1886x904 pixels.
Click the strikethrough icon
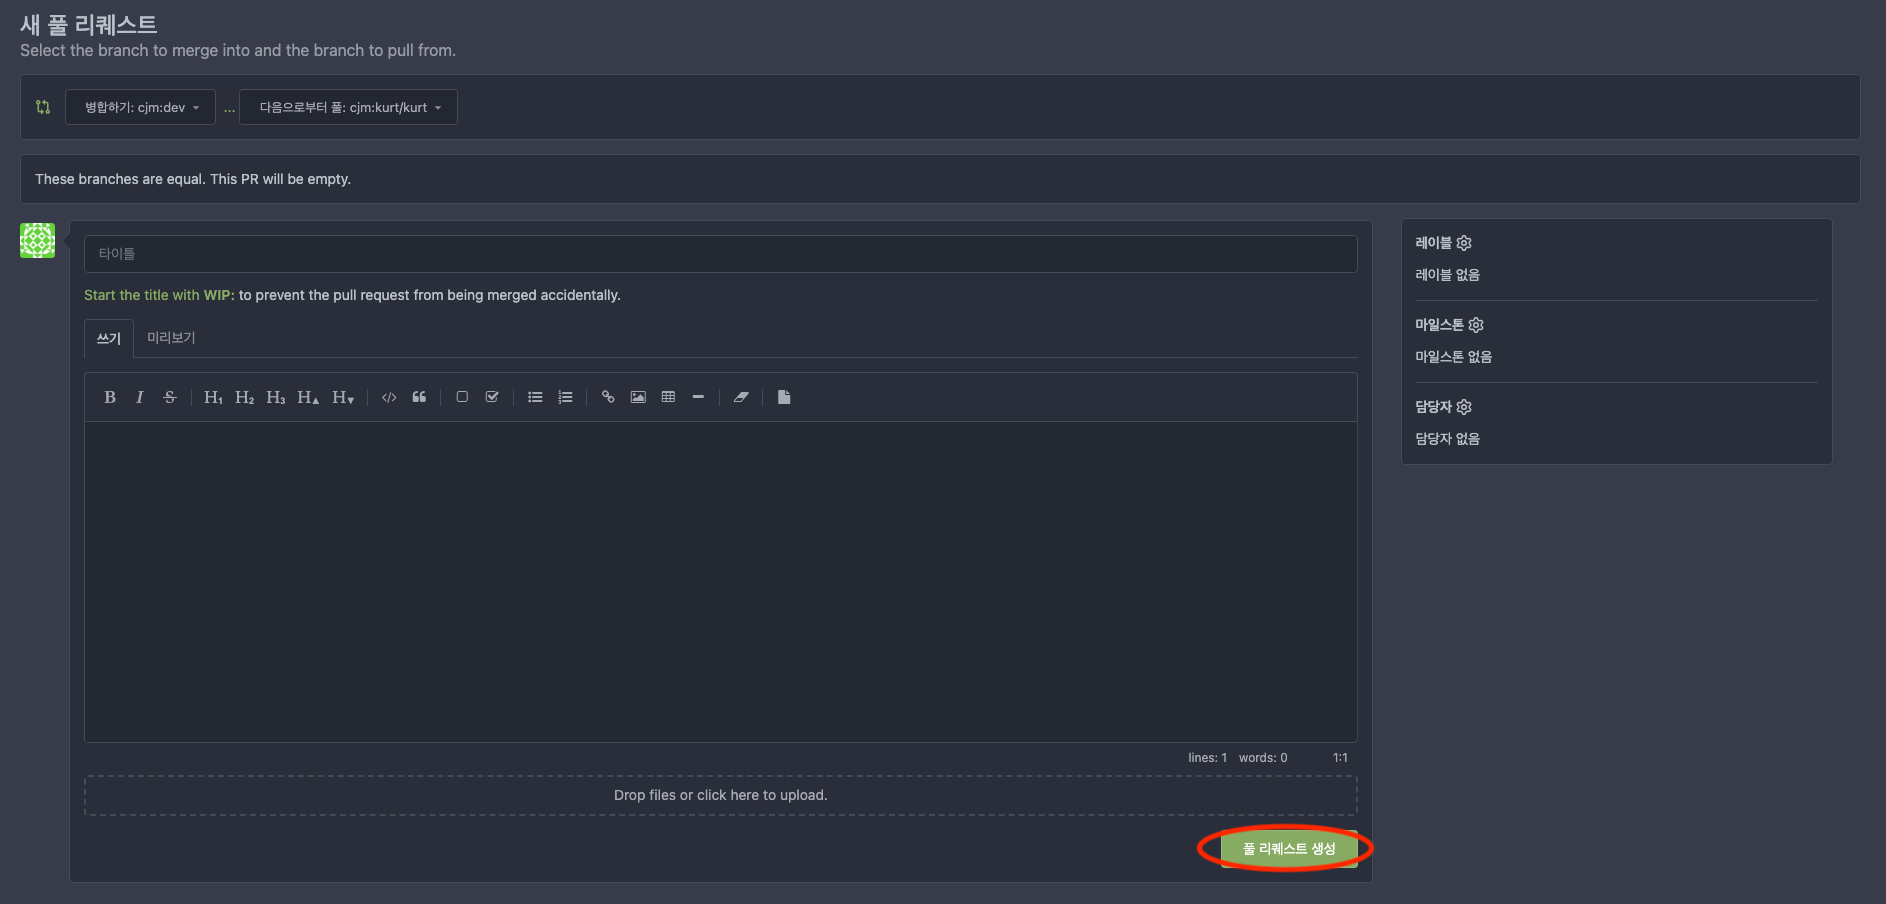170,397
